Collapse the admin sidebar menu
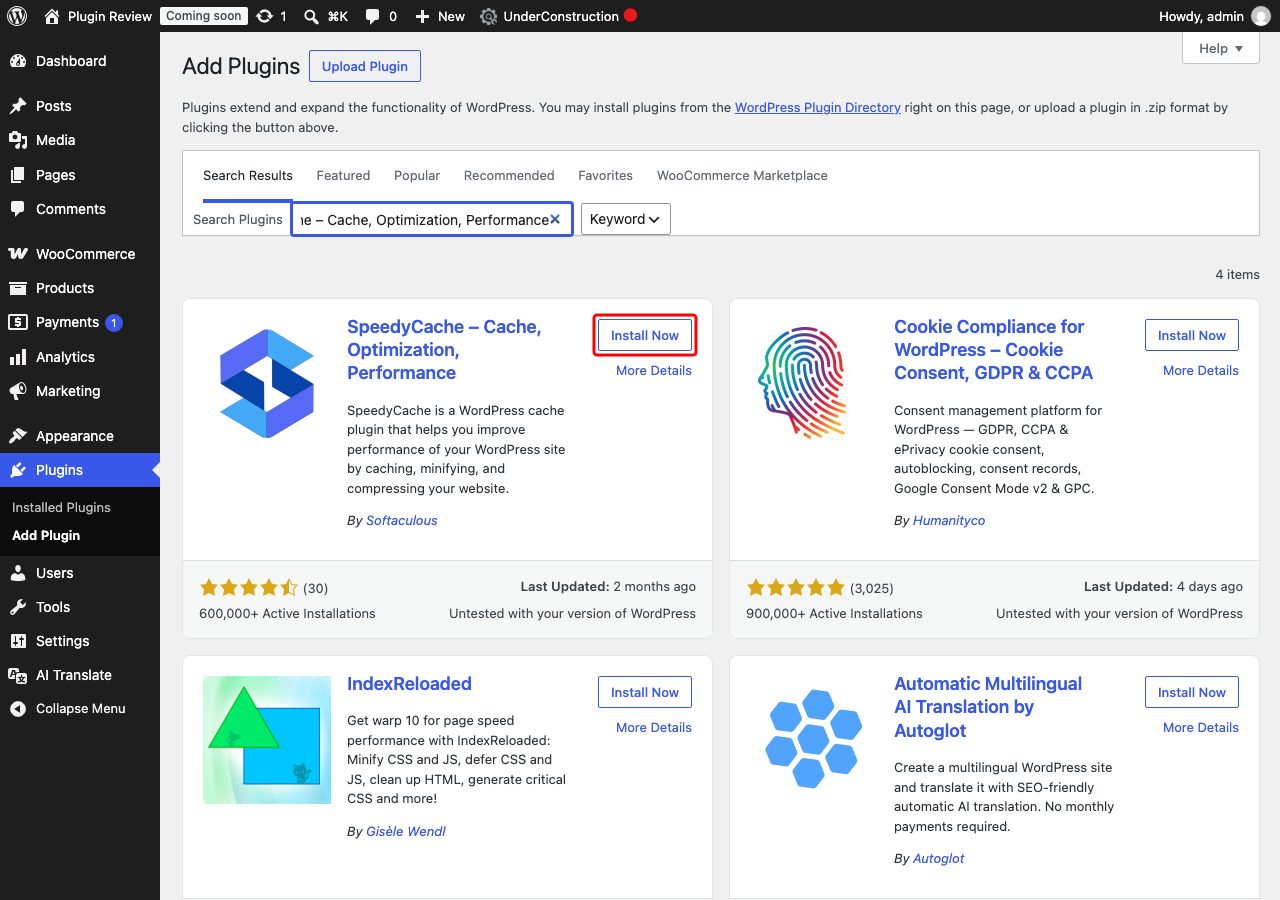The image size is (1280, 900). tap(80, 708)
